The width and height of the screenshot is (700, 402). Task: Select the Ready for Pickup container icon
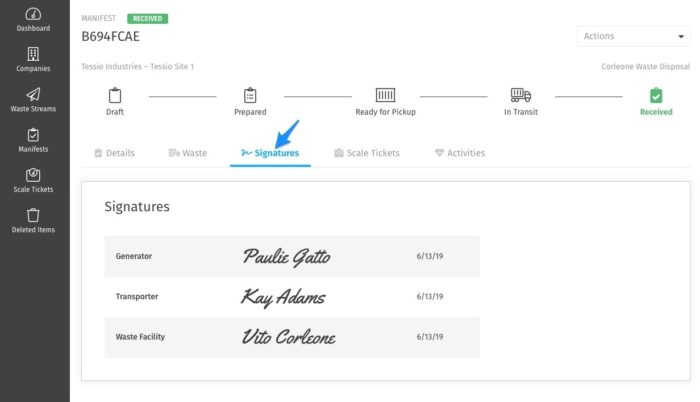click(x=385, y=95)
